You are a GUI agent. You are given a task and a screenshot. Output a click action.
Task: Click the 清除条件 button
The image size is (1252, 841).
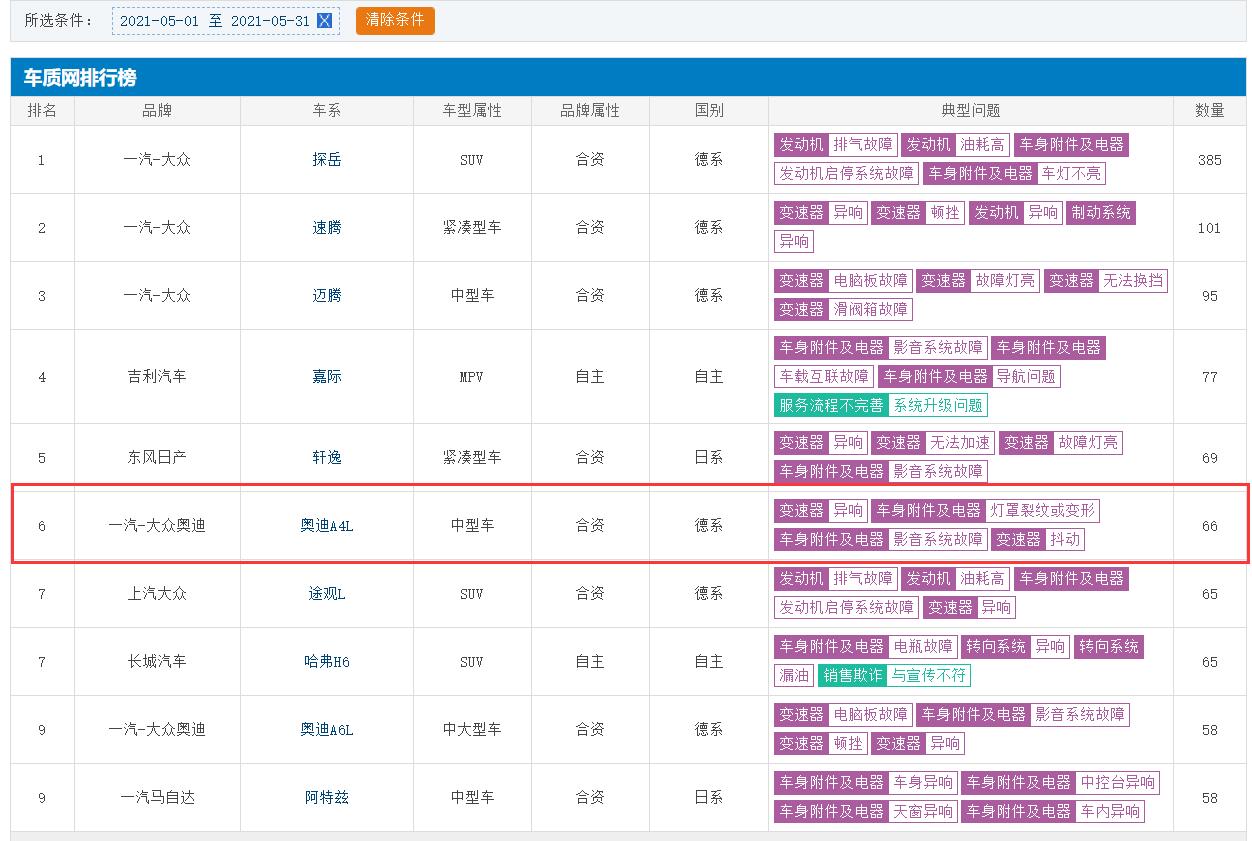pos(395,20)
